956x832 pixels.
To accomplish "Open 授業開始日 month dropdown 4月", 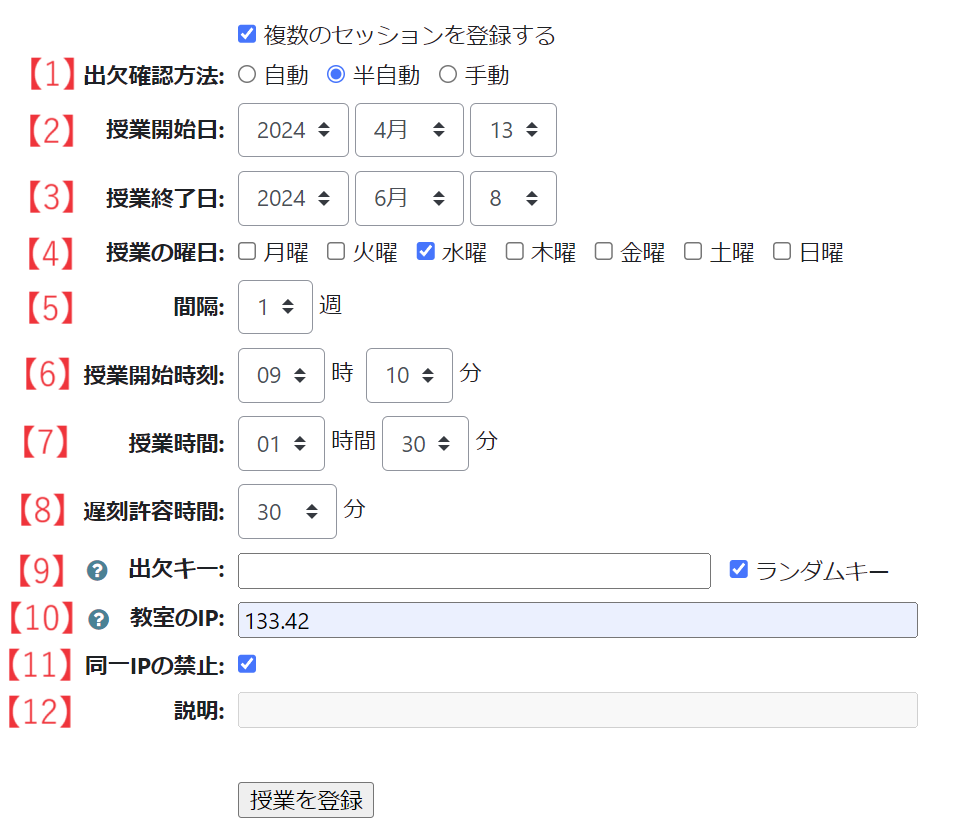I will coord(409,130).
